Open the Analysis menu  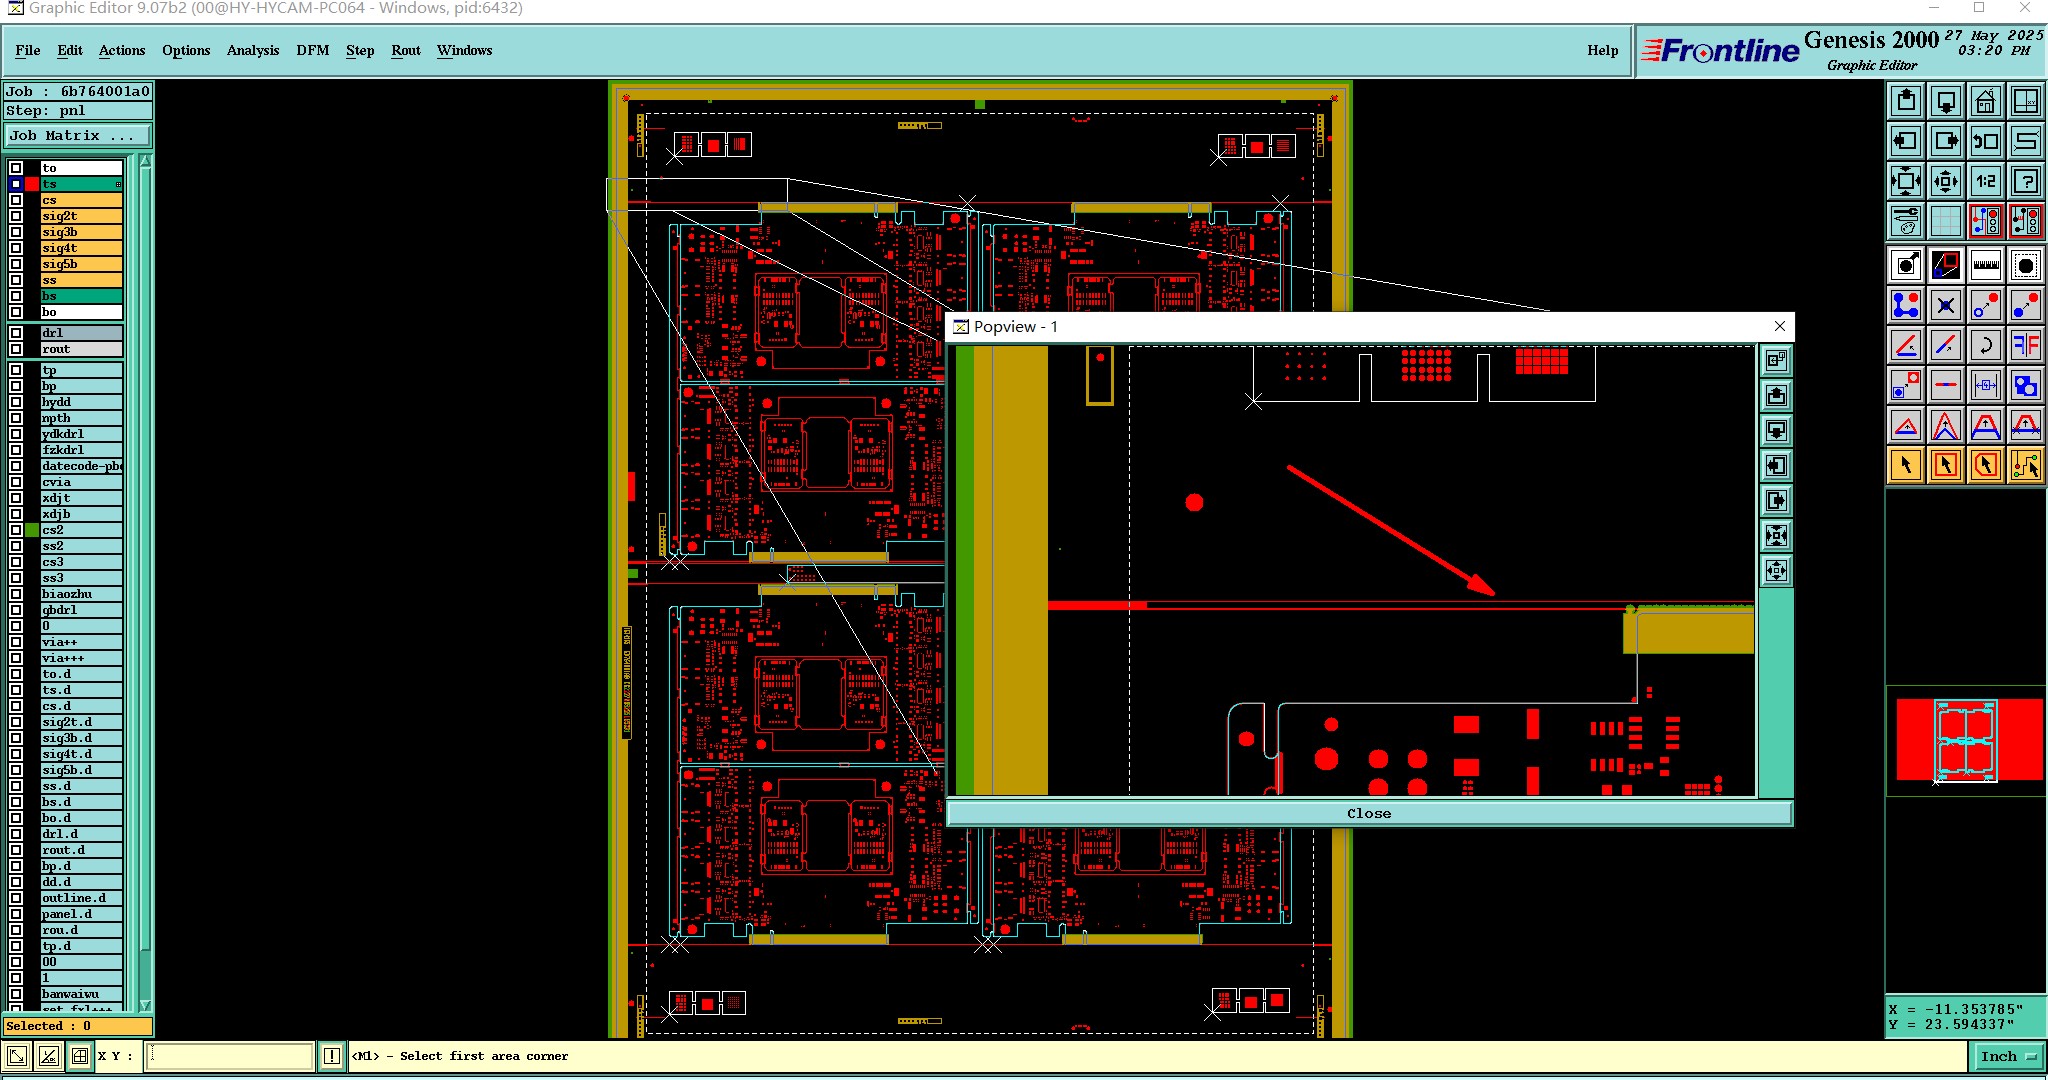(x=252, y=50)
